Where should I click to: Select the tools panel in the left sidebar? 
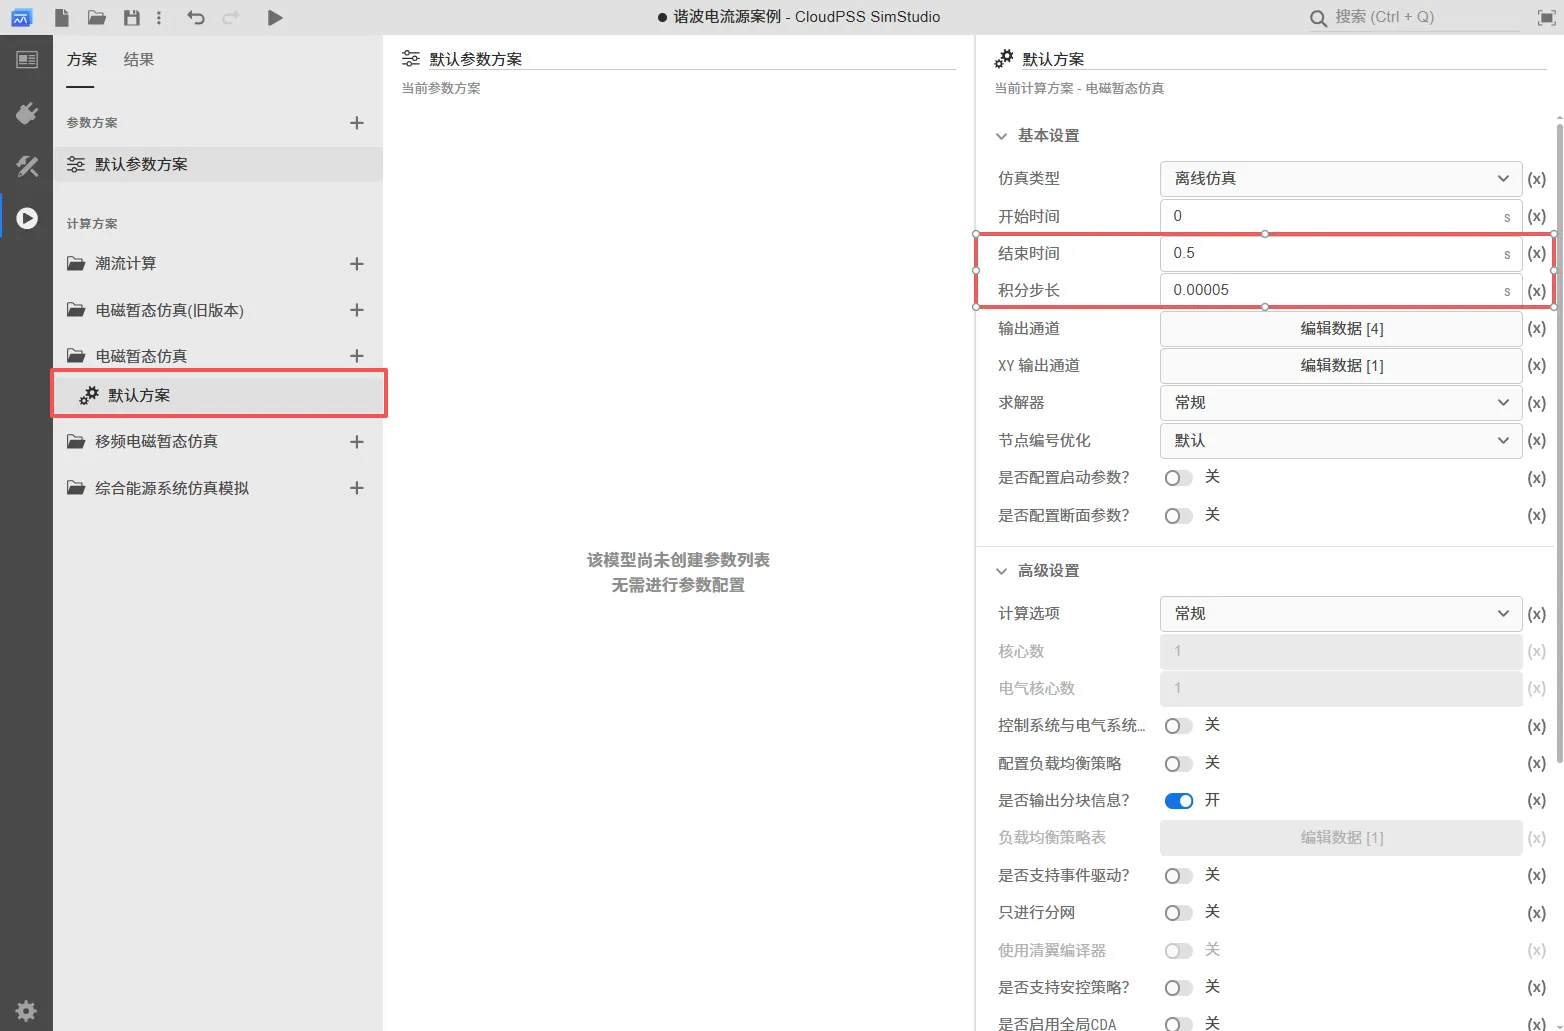tap(27, 166)
